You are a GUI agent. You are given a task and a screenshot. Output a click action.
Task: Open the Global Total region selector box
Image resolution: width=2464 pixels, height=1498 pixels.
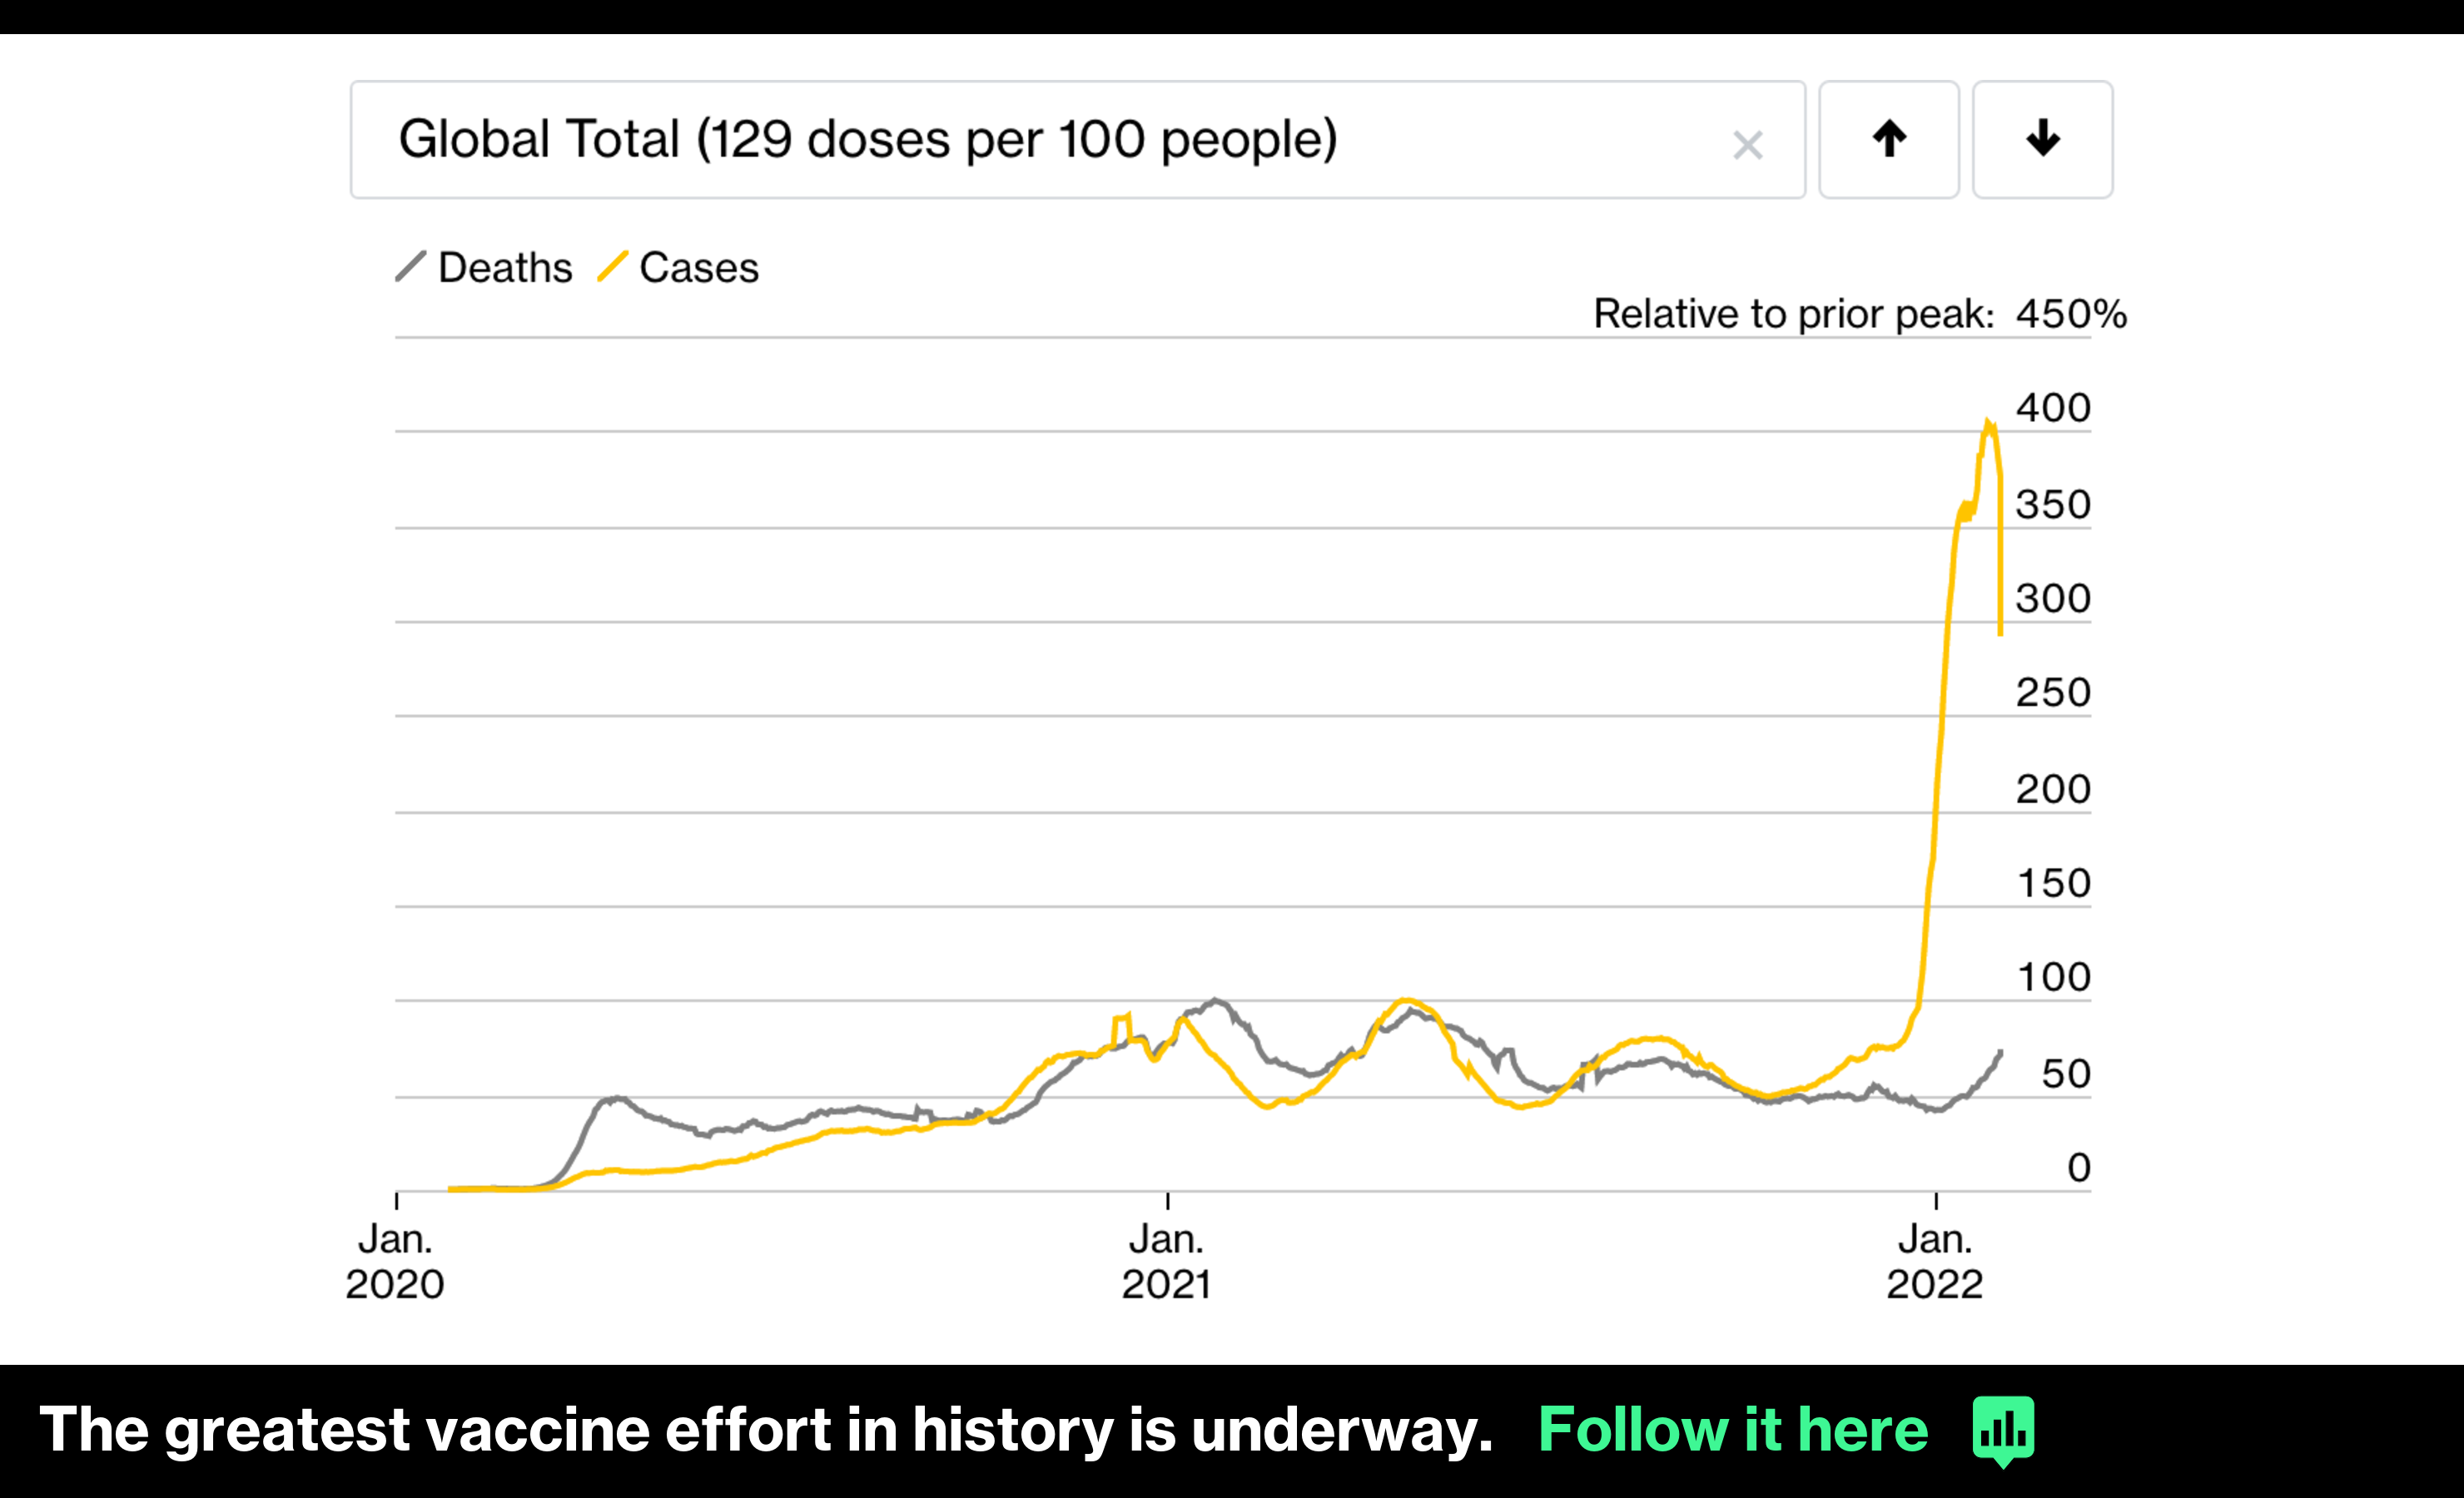pyautogui.click(x=1000, y=140)
